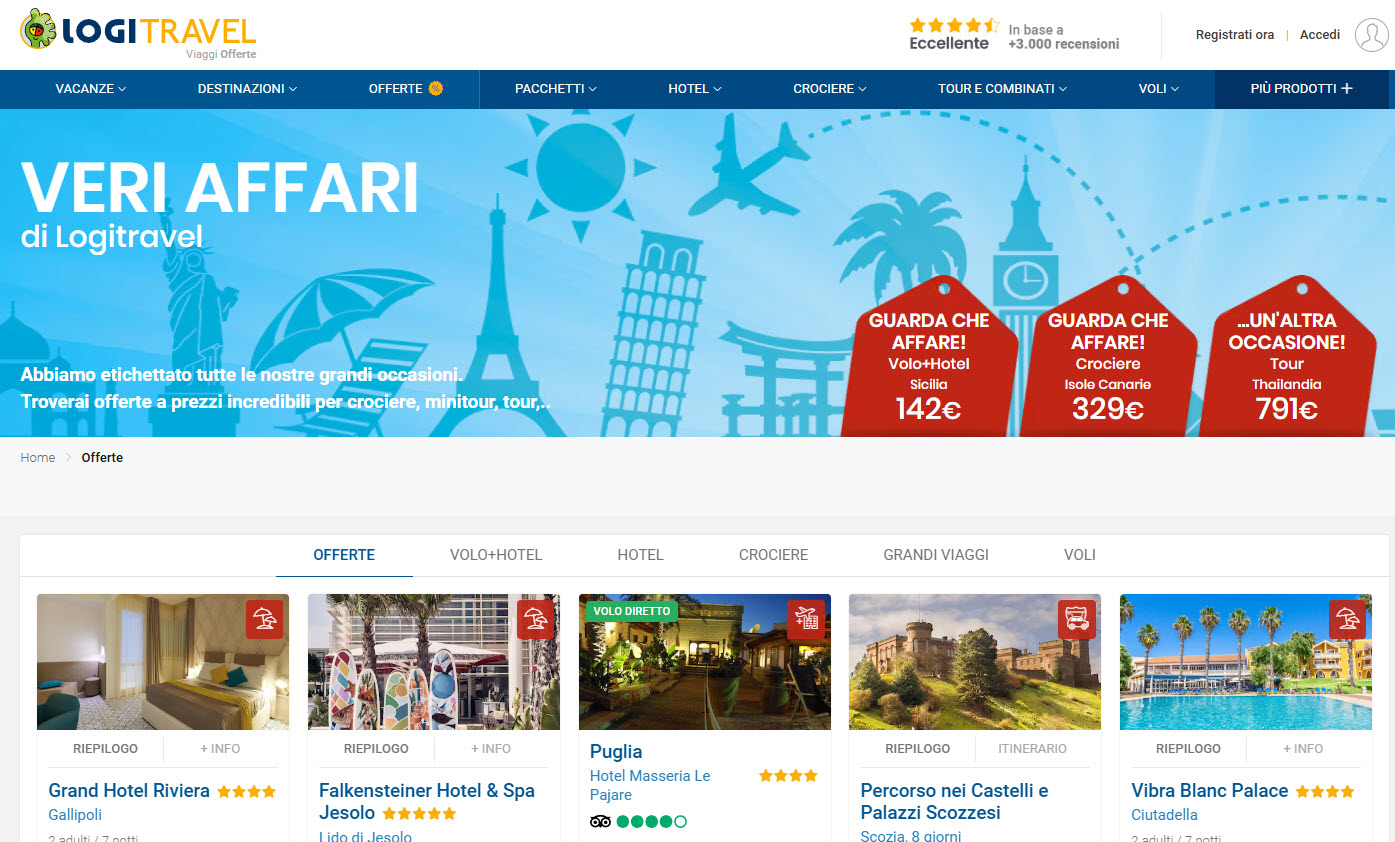Click the Accedi login link
The image size is (1395, 842).
coord(1320,35)
